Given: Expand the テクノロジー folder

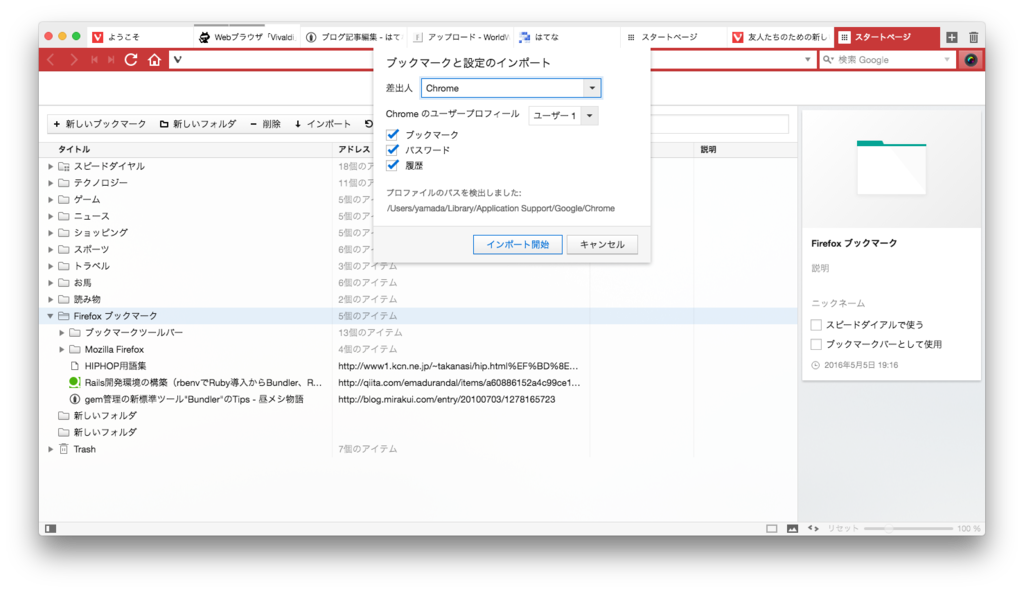Looking at the screenshot, I should click(x=50, y=183).
